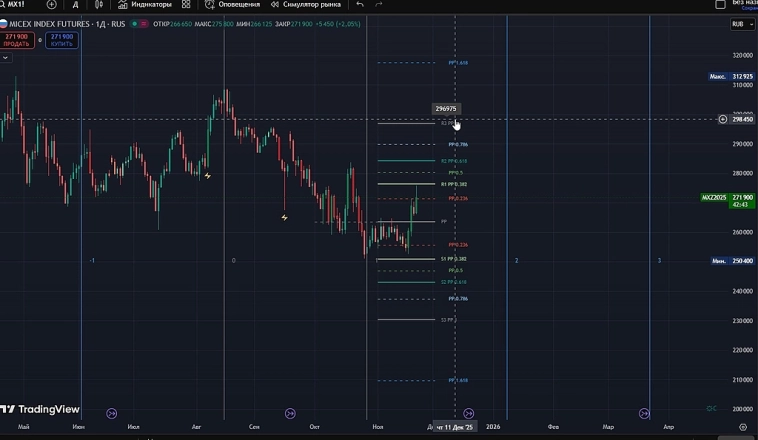Screen dimensions: 758x440
Task: Start the Симулятор рынка replay
Action: coord(305,5)
